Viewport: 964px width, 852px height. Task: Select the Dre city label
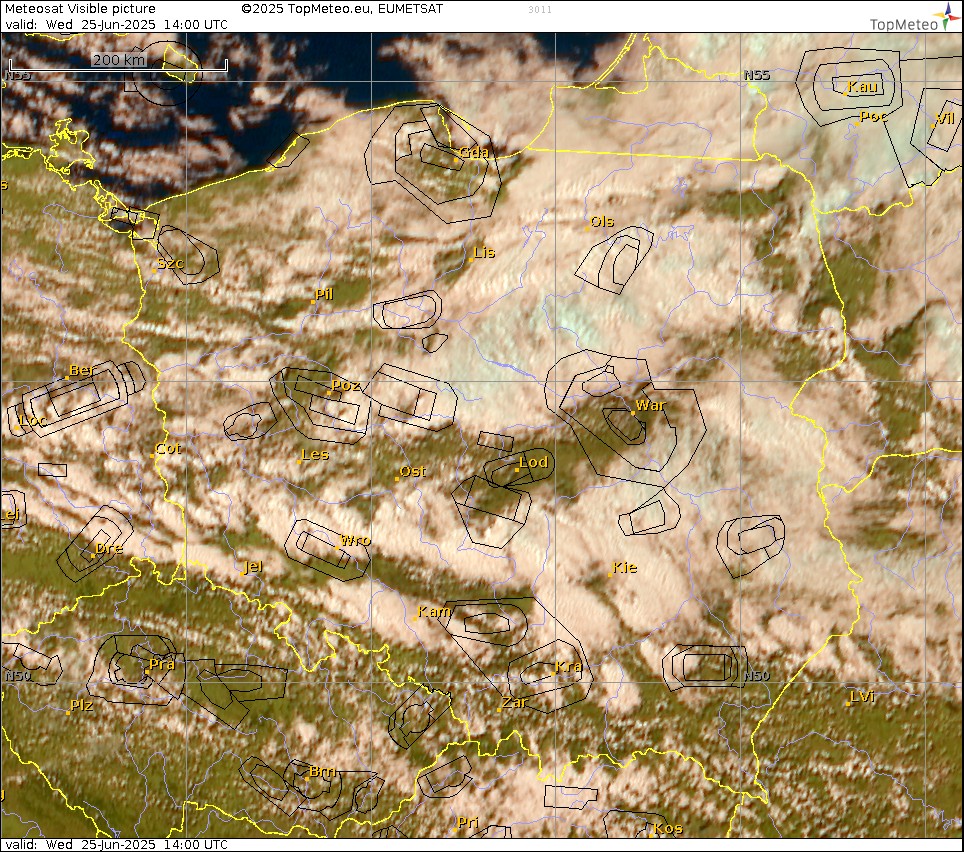(x=109, y=548)
